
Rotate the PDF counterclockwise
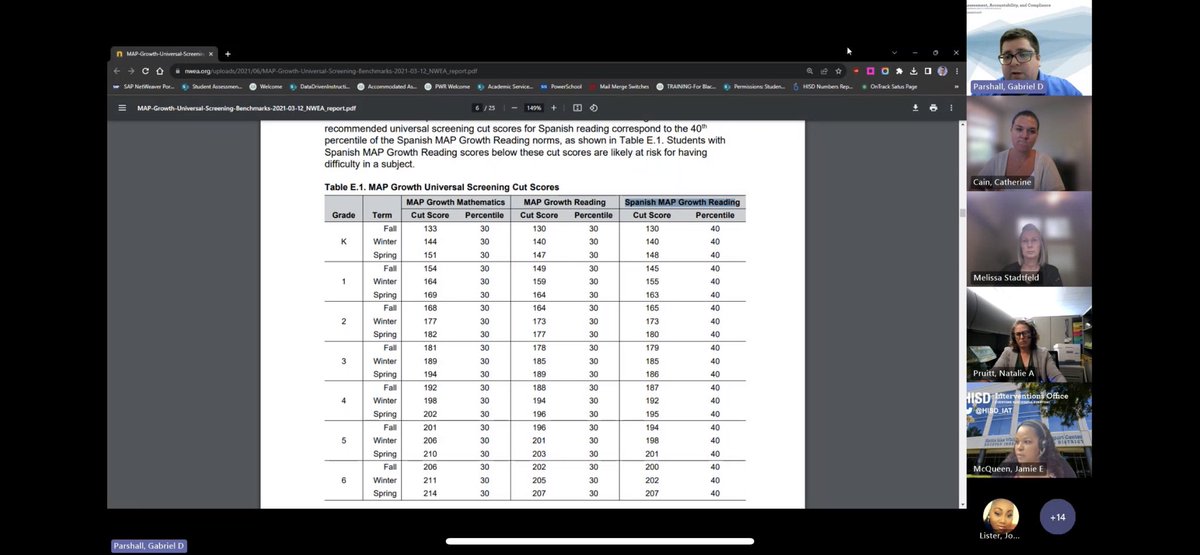pyautogui.click(x=594, y=108)
